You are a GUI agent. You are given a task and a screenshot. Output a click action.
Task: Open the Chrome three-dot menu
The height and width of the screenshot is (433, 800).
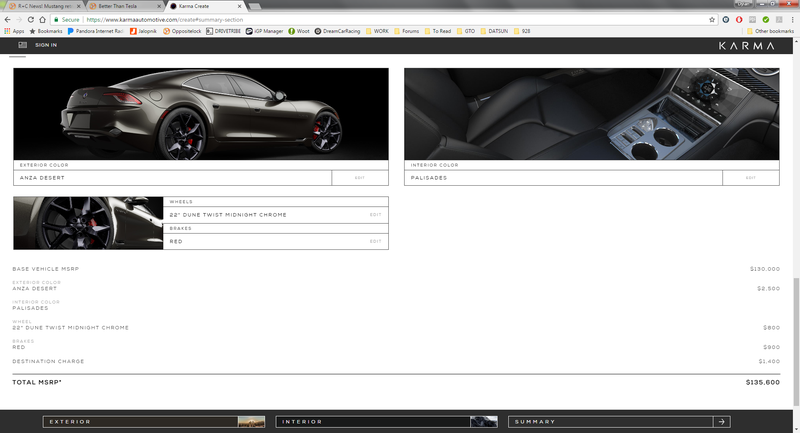pos(792,19)
